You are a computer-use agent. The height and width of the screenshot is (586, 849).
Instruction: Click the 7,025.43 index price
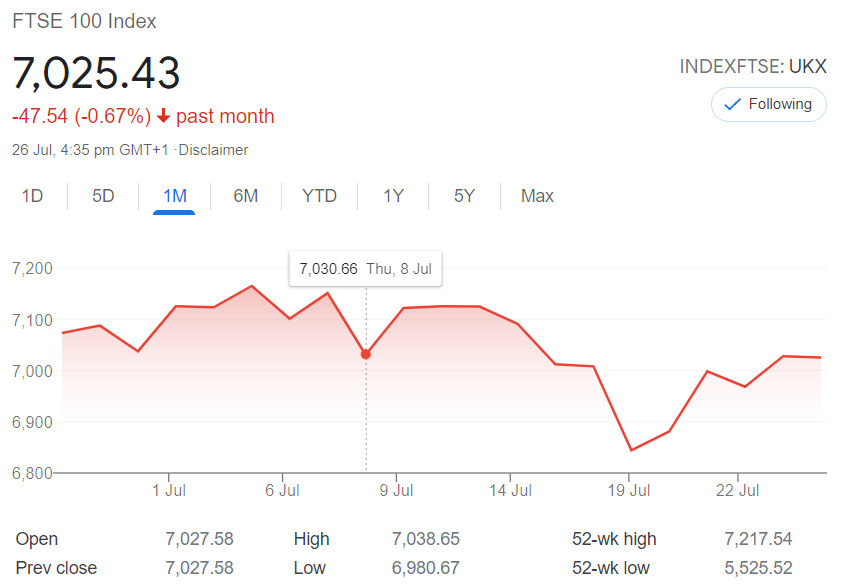click(x=96, y=74)
